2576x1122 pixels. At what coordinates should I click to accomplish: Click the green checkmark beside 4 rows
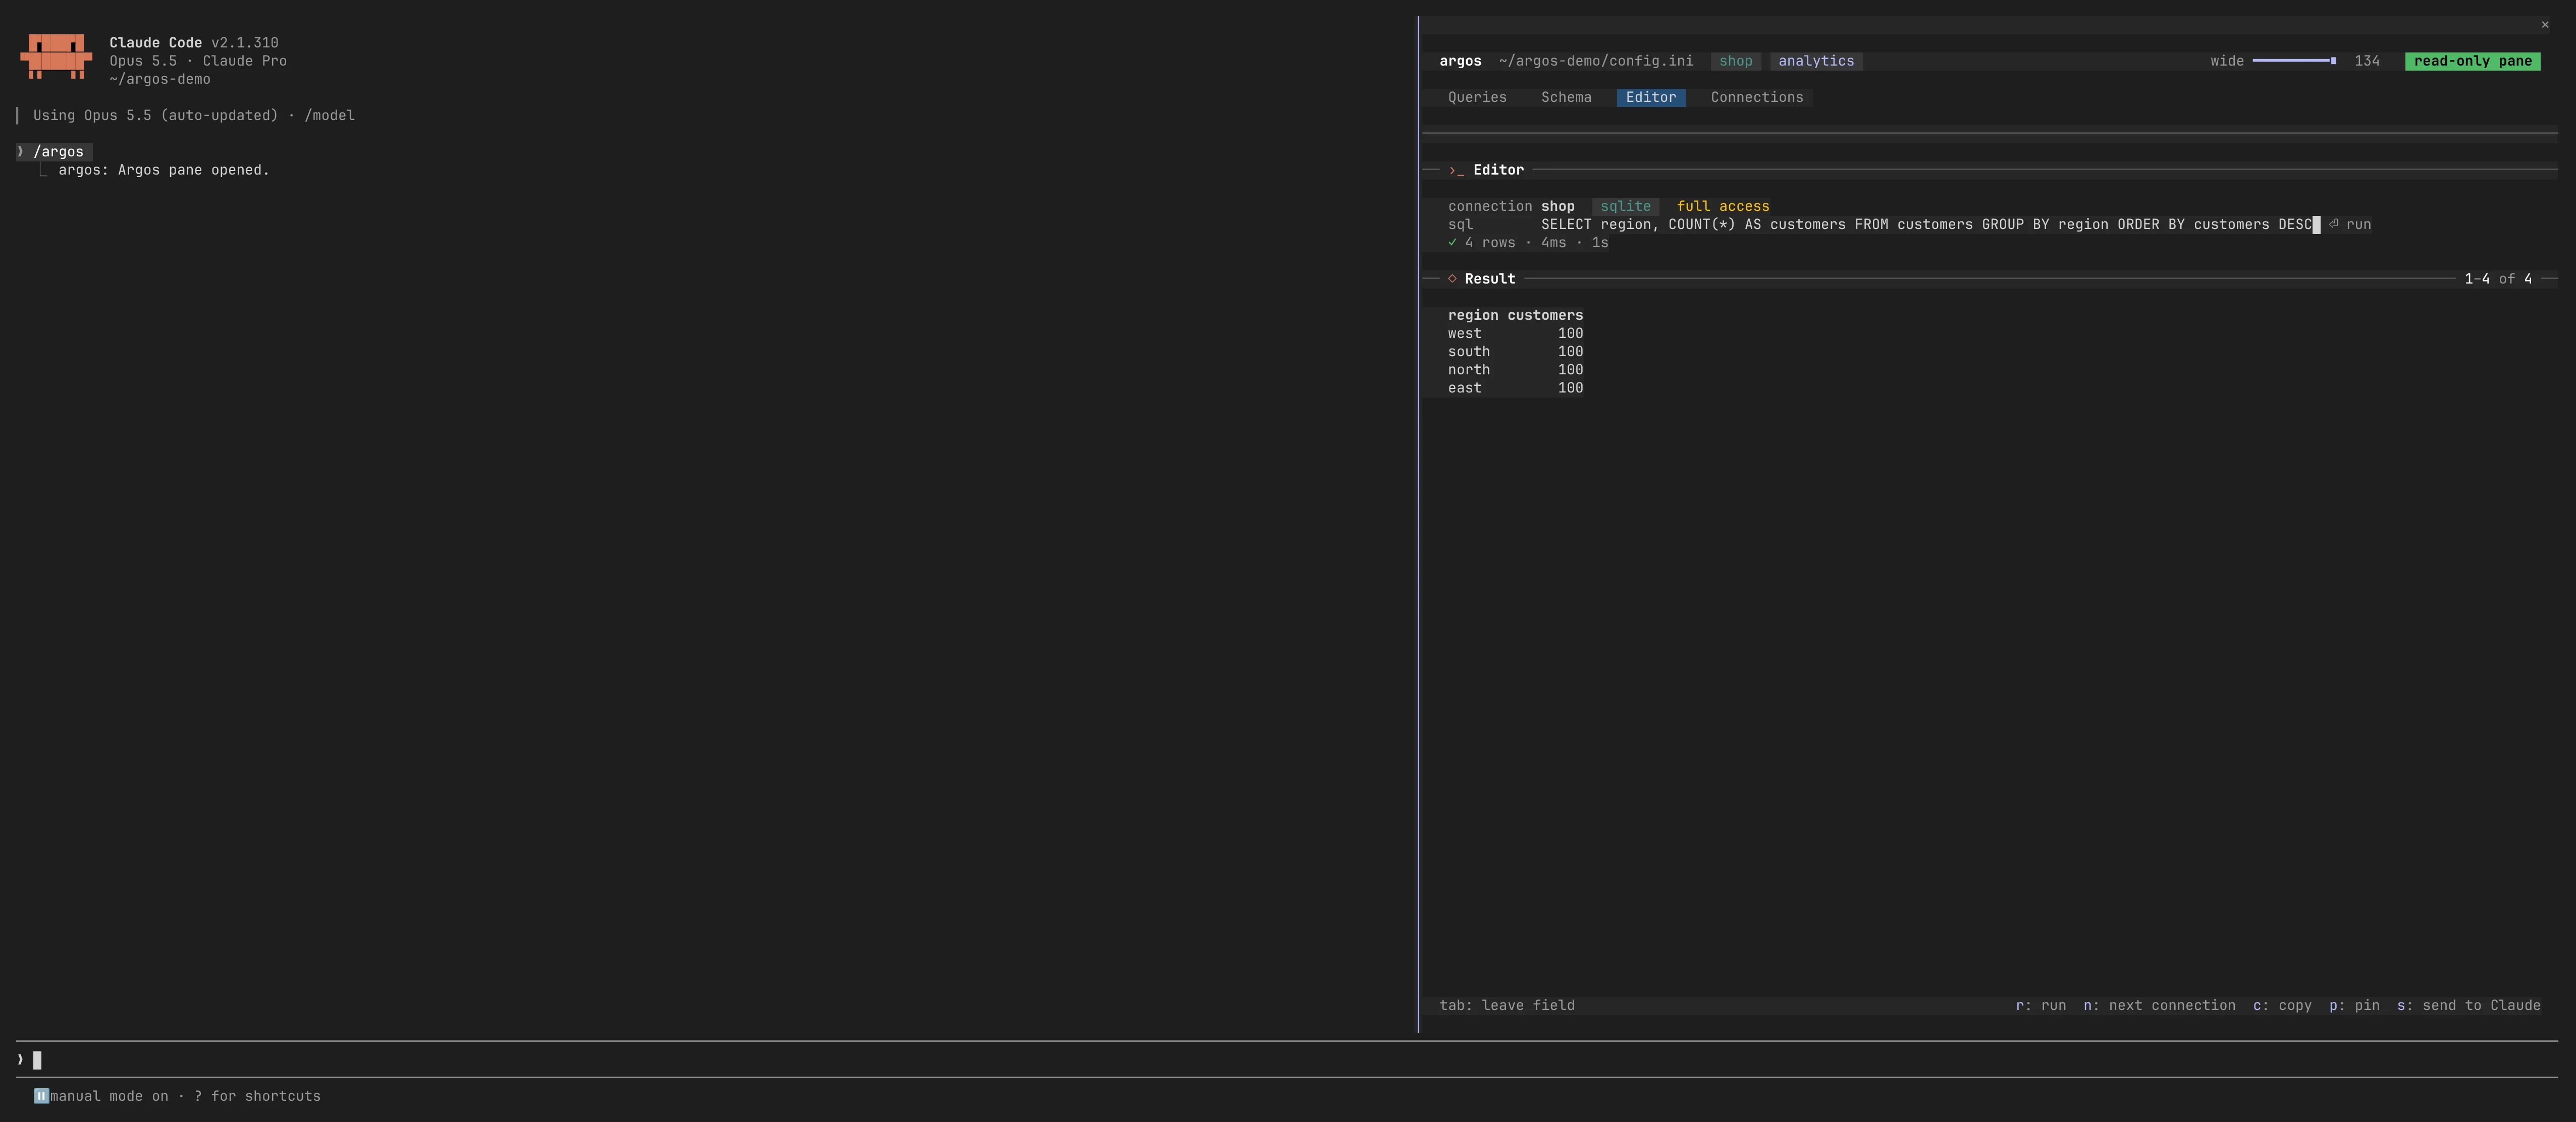[x=1452, y=243]
